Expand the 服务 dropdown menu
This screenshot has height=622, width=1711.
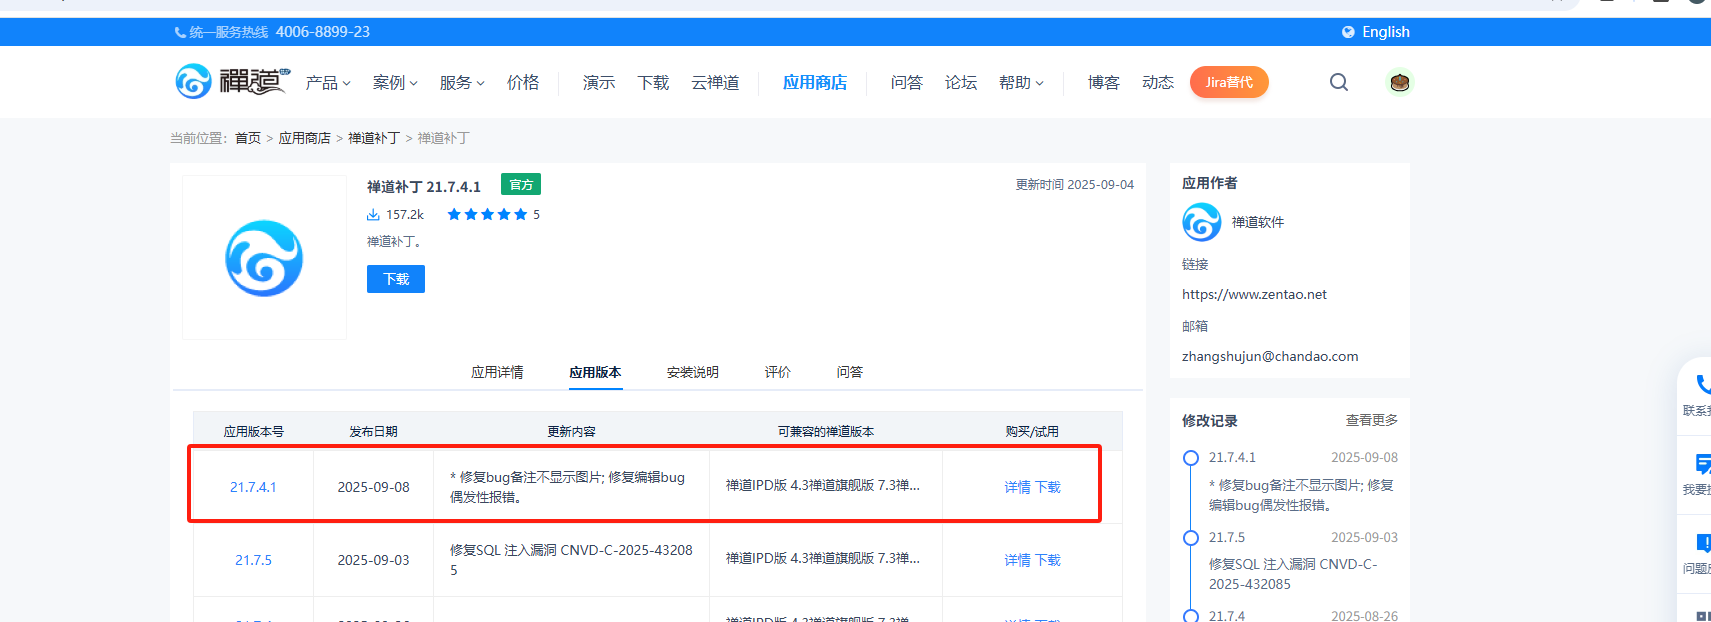pyautogui.click(x=462, y=83)
